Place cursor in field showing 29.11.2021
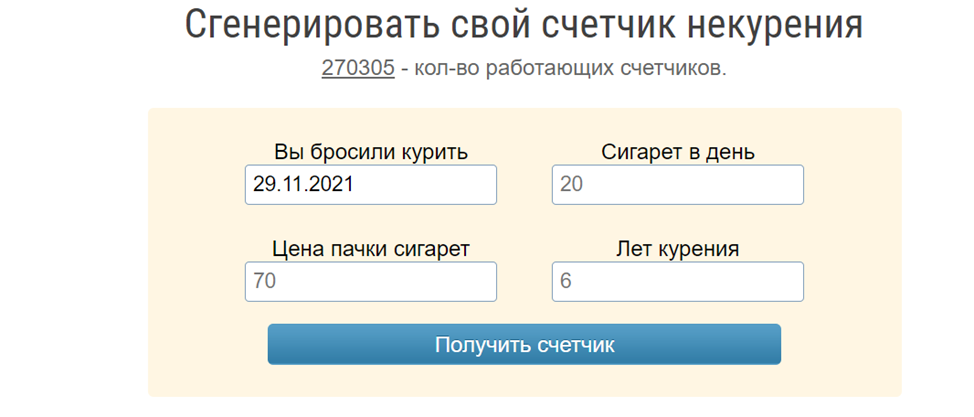The width and height of the screenshot is (974, 417). click(370, 185)
